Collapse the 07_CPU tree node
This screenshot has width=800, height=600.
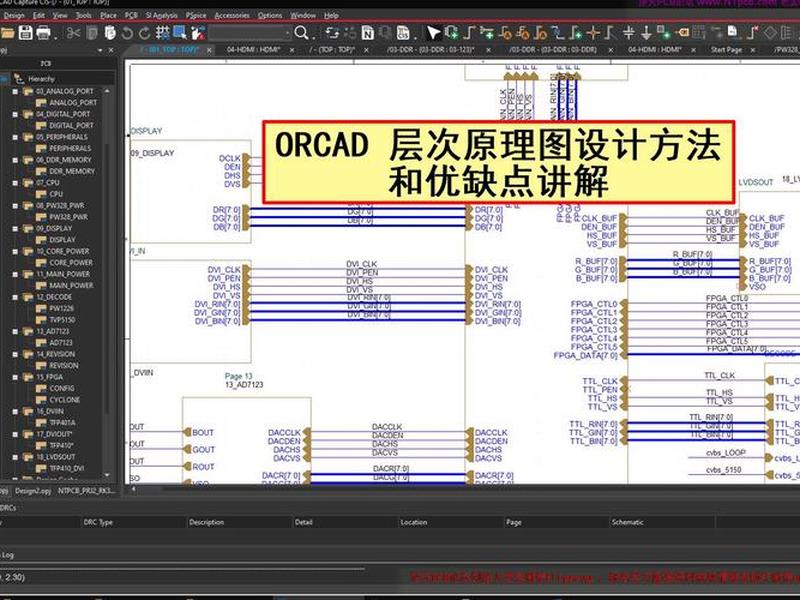[x=15, y=183]
